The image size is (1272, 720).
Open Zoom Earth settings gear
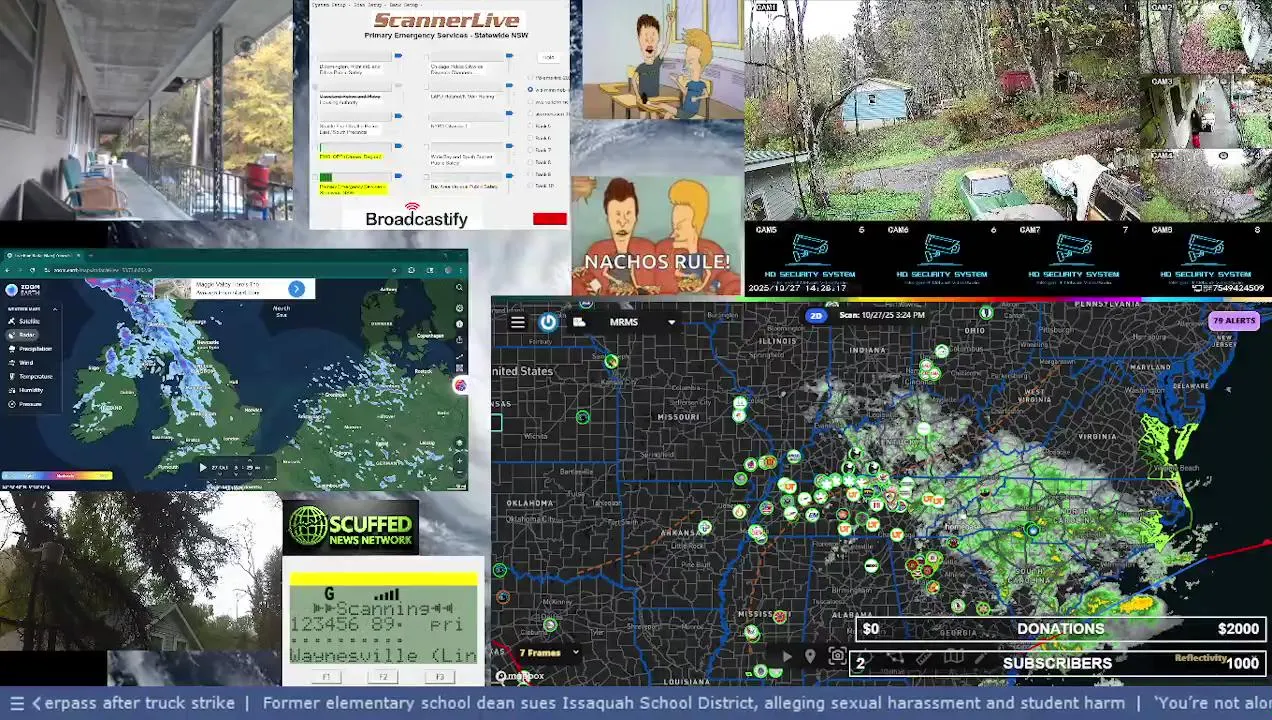[x=459, y=308]
